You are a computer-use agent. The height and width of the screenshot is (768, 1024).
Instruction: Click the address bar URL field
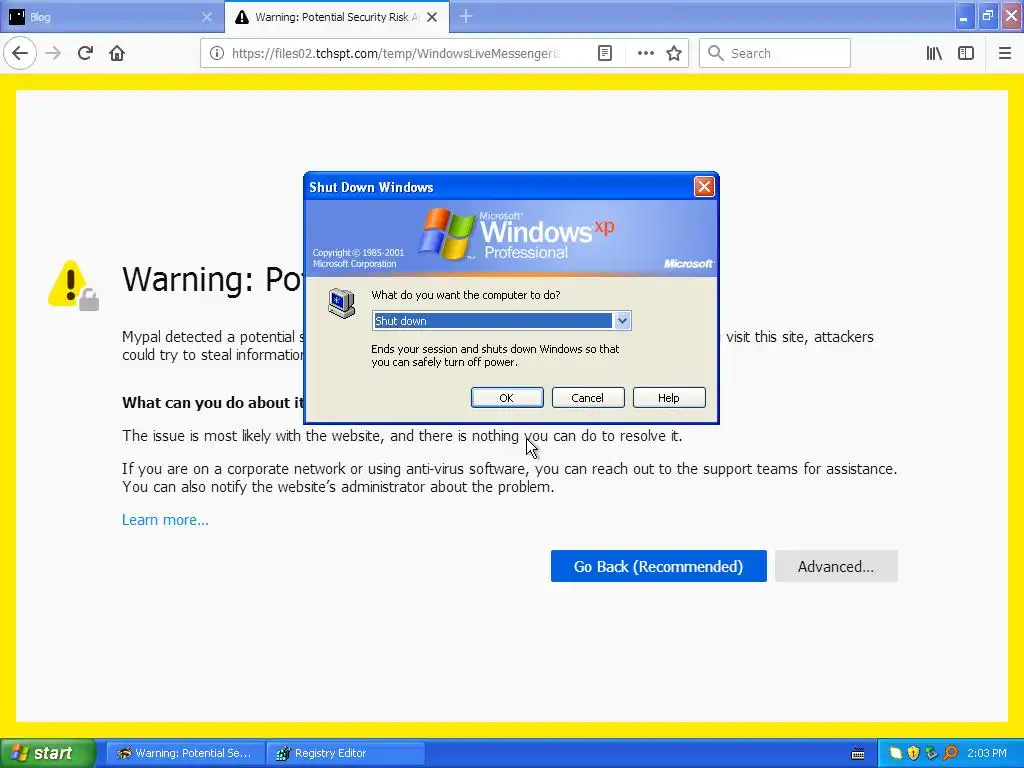[x=395, y=53]
